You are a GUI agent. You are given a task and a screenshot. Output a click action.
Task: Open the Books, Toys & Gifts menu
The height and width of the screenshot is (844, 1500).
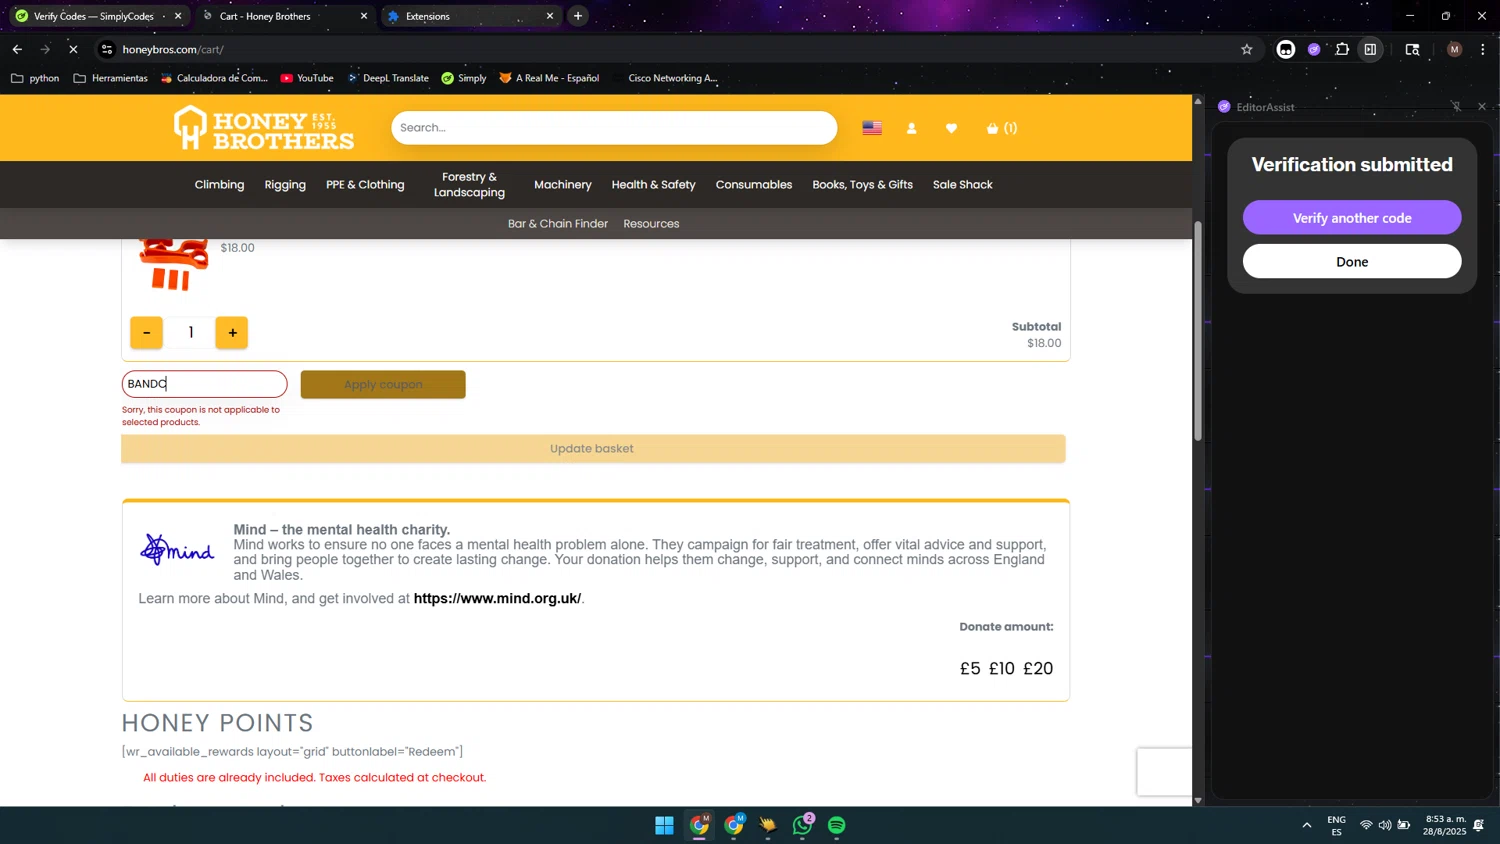pyautogui.click(x=862, y=185)
